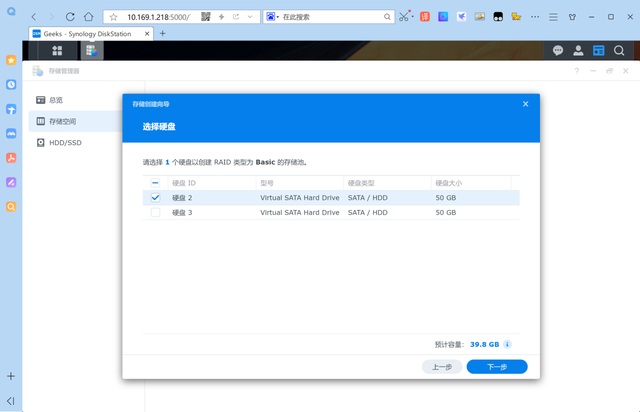The height and width of the screenshot is (412, 640).
Task: Open the clock history icon in browser sidebar
Action: 11,85
